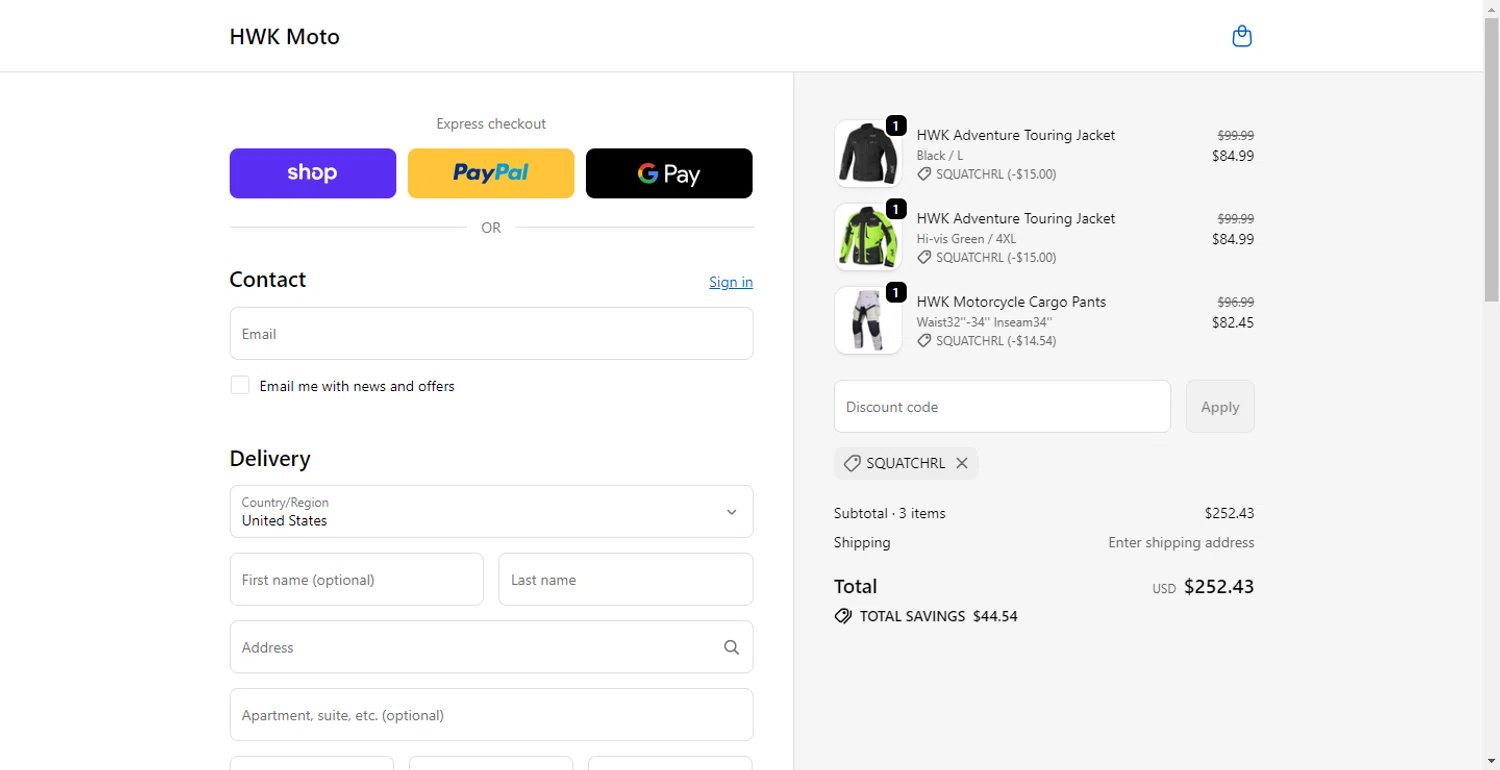Focus the Discount code input field
Screen dimensions: 1500x770
click(x=1002, y=406)
